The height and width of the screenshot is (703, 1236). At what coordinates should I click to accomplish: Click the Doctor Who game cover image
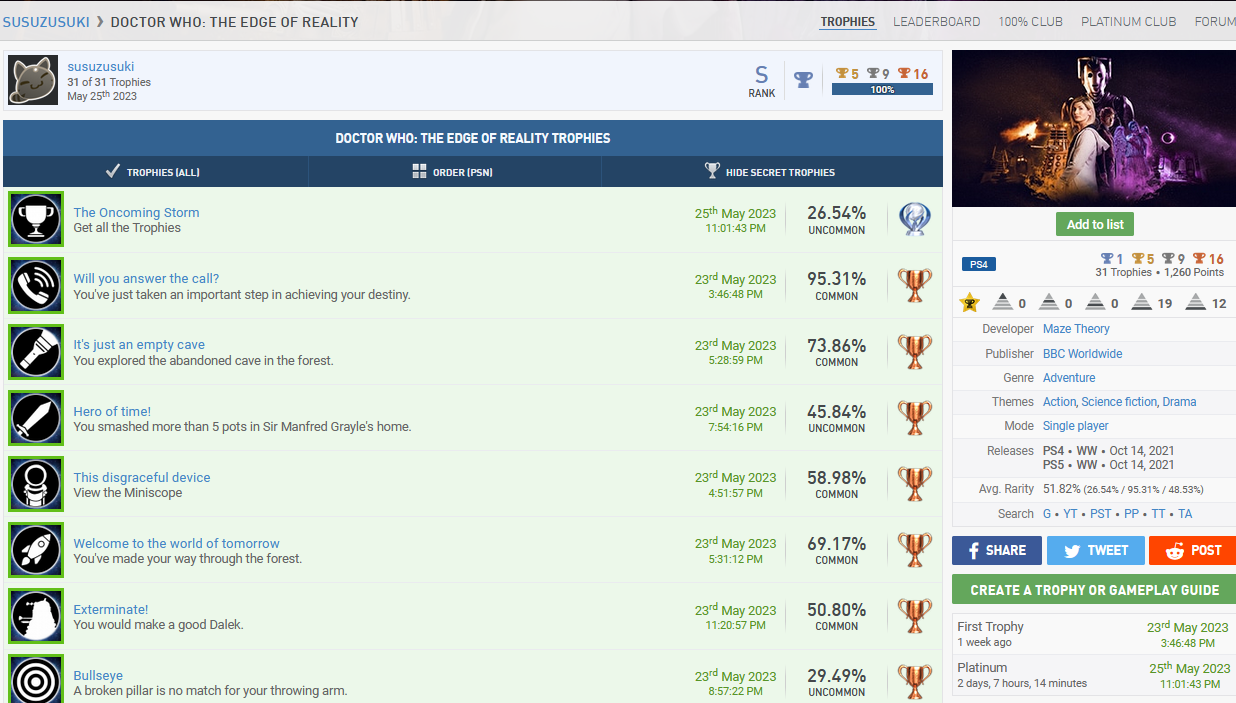(x=1094, y=129)
